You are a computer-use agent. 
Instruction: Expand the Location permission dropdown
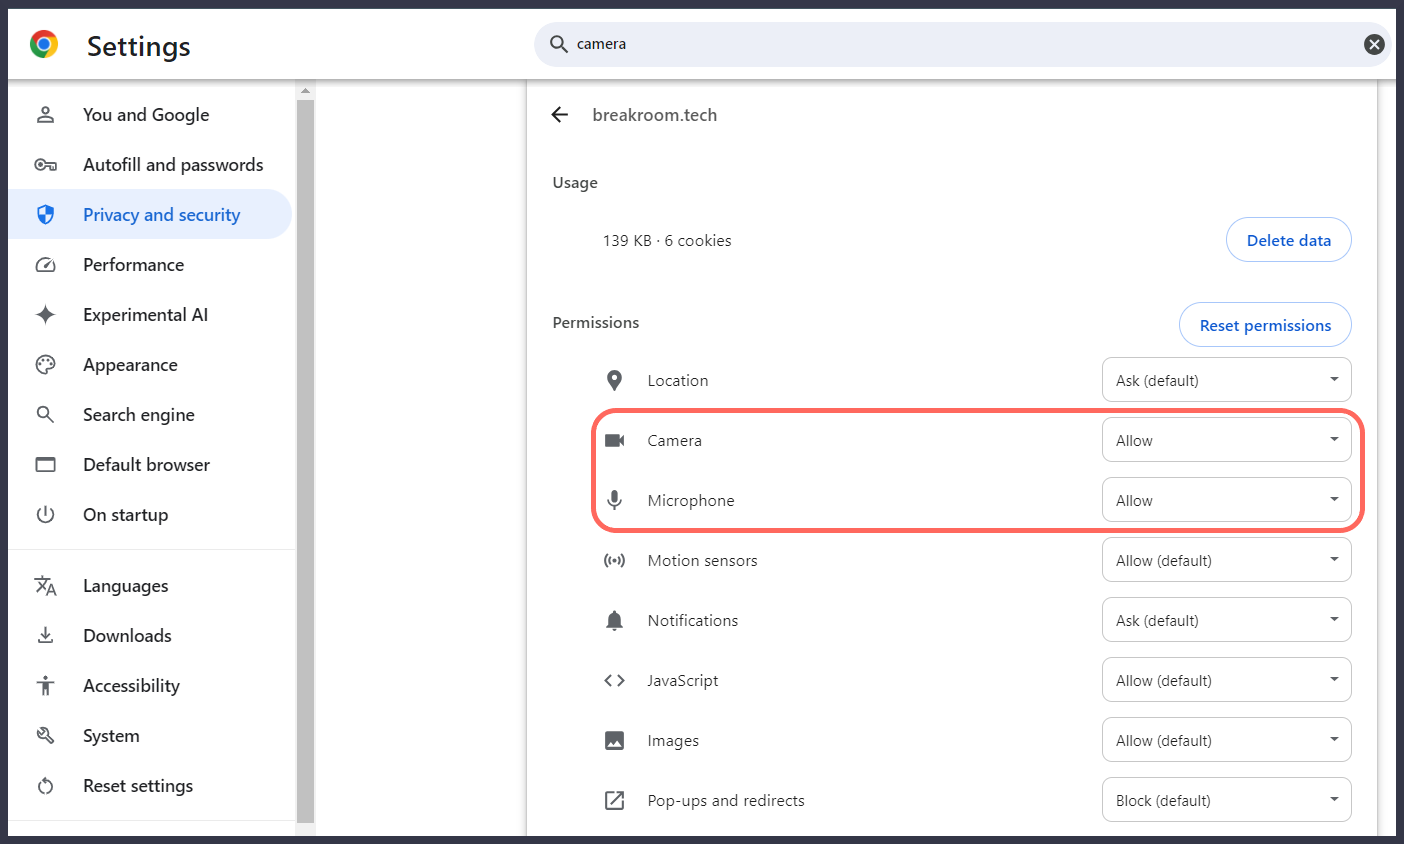[1226, 380]
